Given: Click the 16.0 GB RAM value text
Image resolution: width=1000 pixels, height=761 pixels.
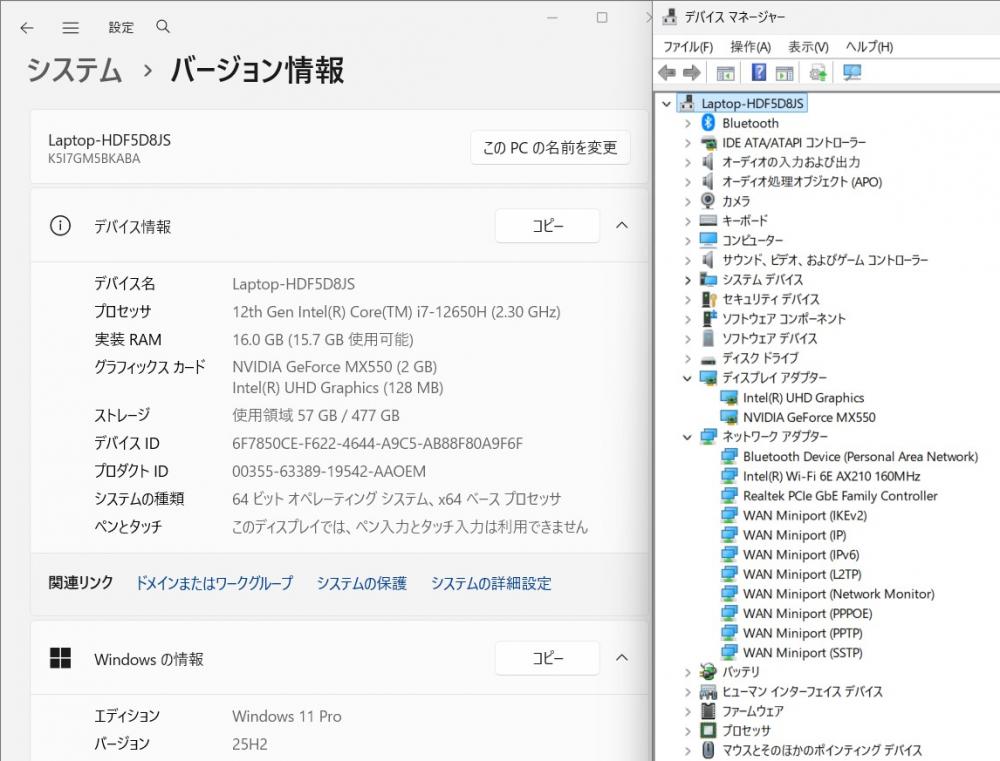Looking at the screenshot, I should coord(323,340).
